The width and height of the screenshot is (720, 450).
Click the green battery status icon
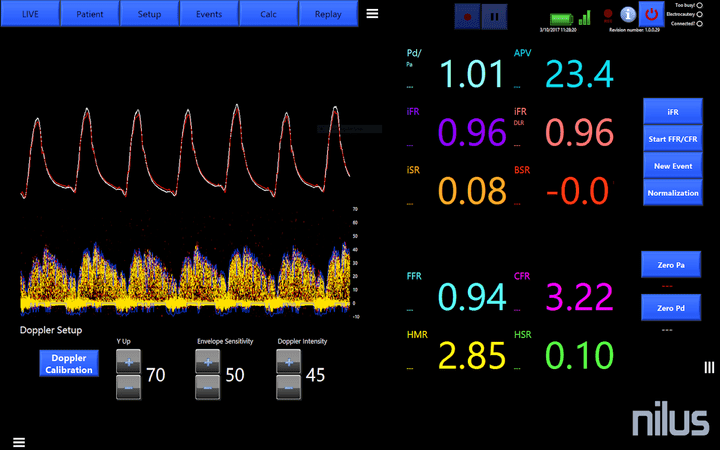[x=562, y=17]
